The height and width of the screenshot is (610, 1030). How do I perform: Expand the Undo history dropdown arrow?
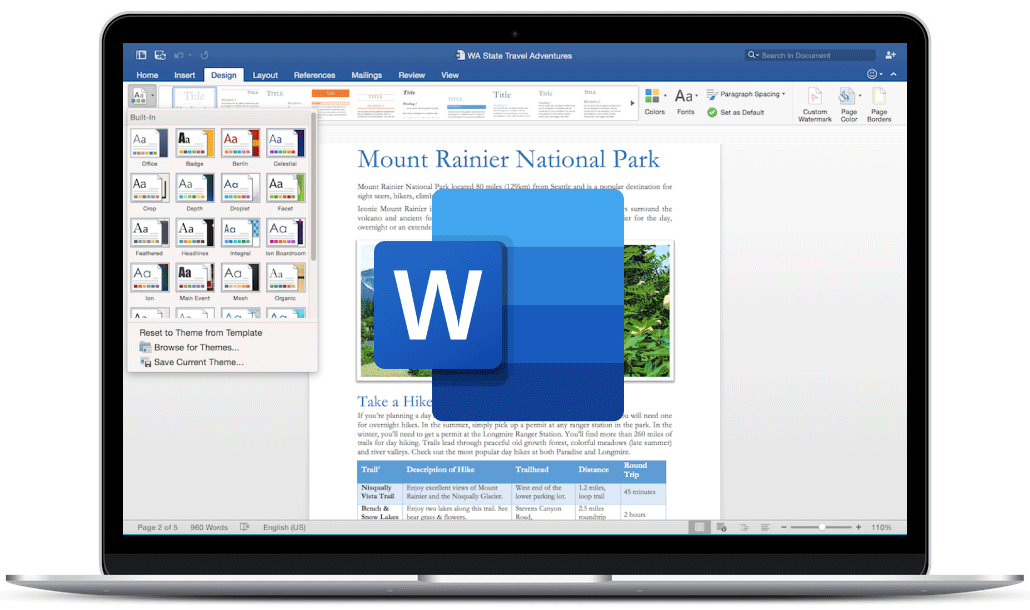pos(190,55)
